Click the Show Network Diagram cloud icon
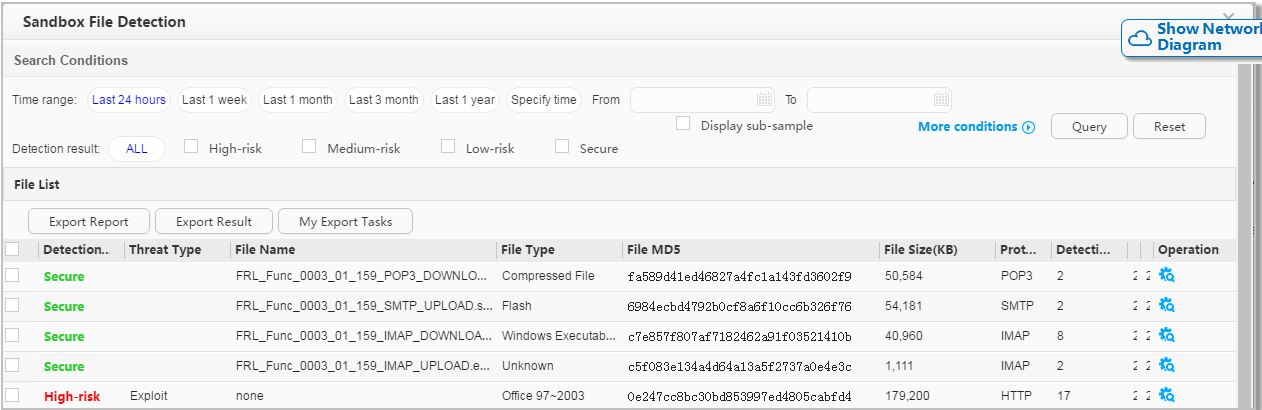The image size is (1262, 410). tap(1140, 38)
